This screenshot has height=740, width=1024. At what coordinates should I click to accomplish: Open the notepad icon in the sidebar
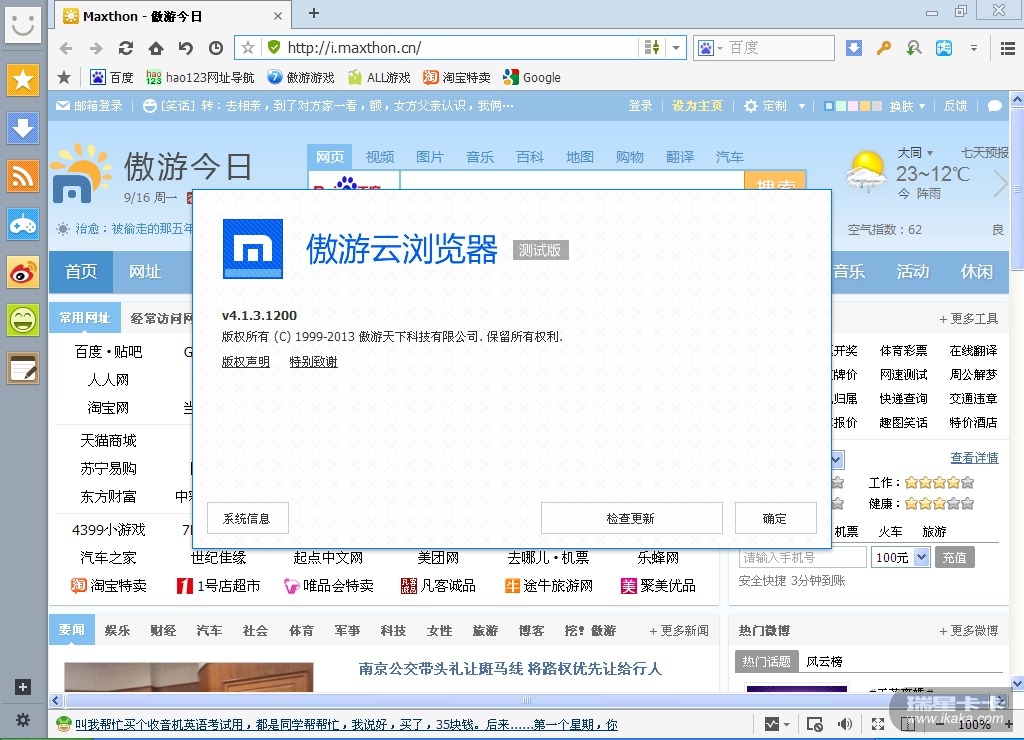23,368
